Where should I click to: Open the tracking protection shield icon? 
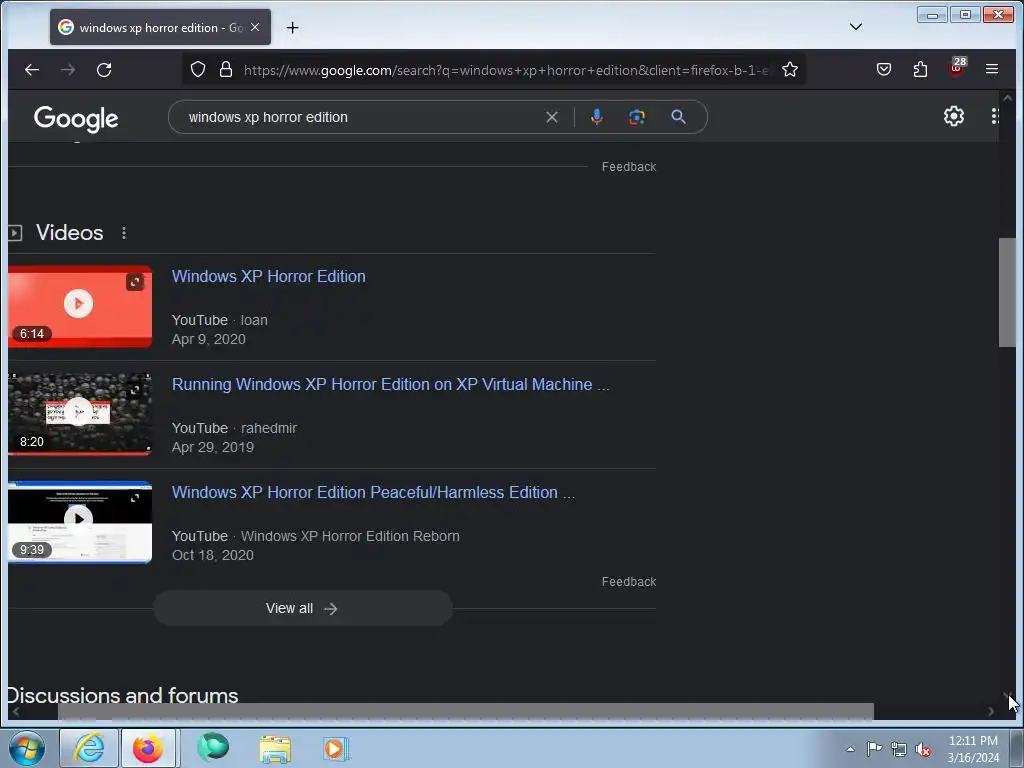tap(198, 69)
